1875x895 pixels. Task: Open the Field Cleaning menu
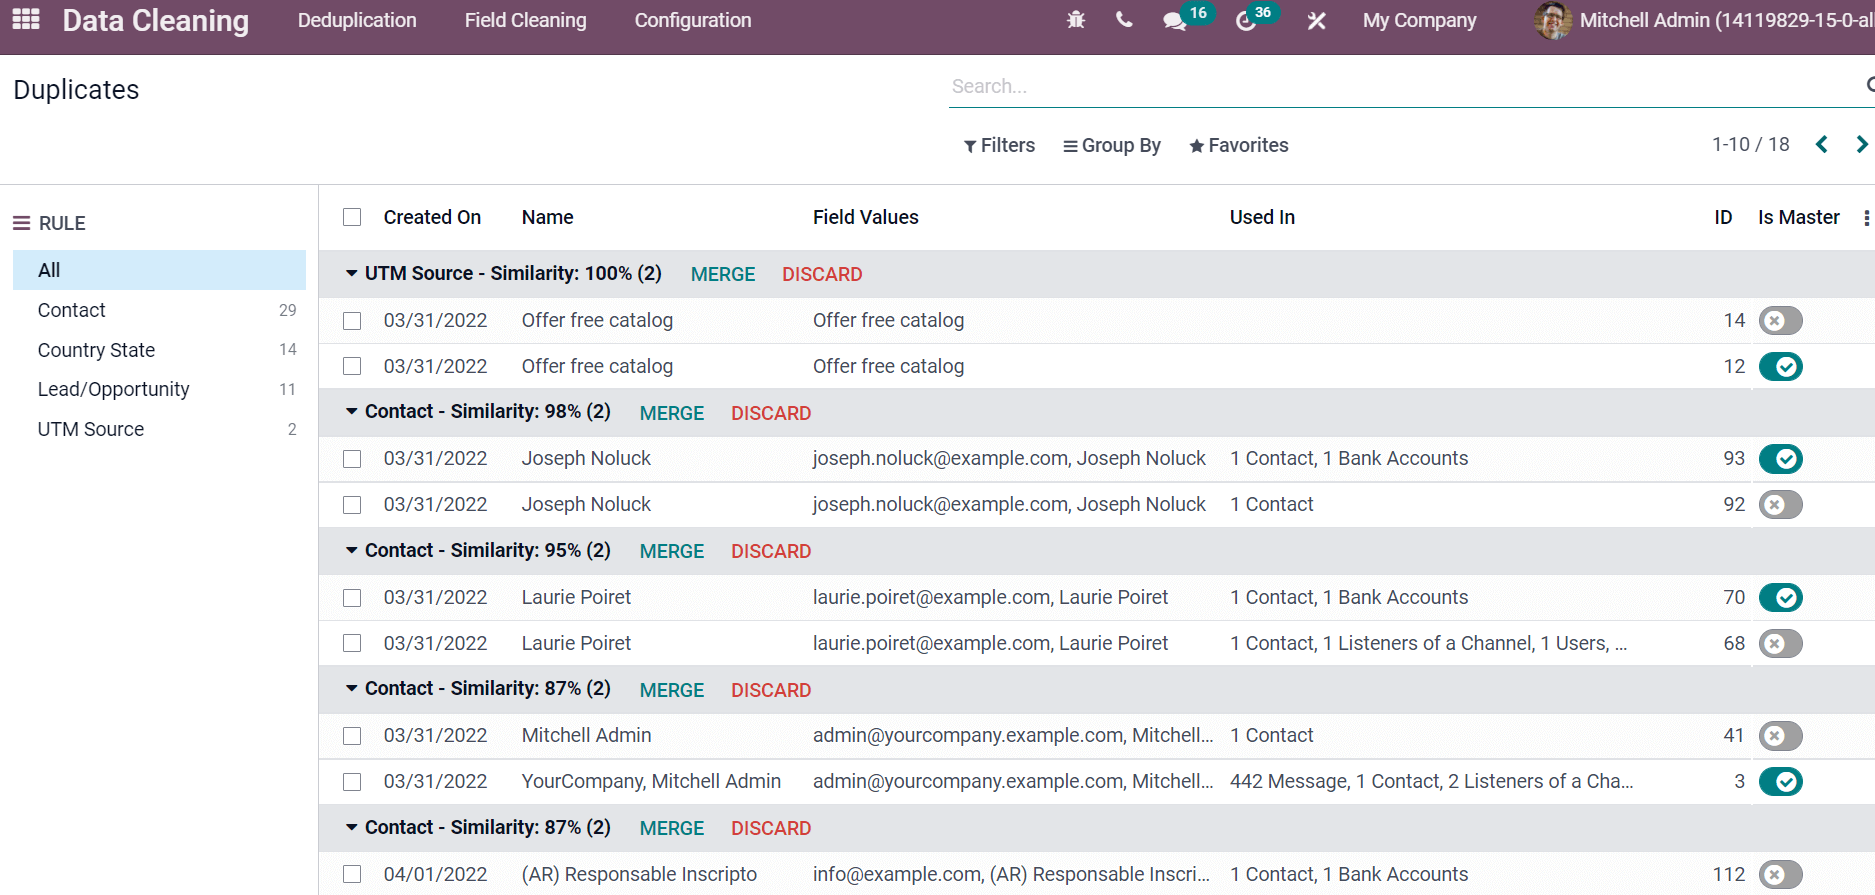[x=526, y=20]
